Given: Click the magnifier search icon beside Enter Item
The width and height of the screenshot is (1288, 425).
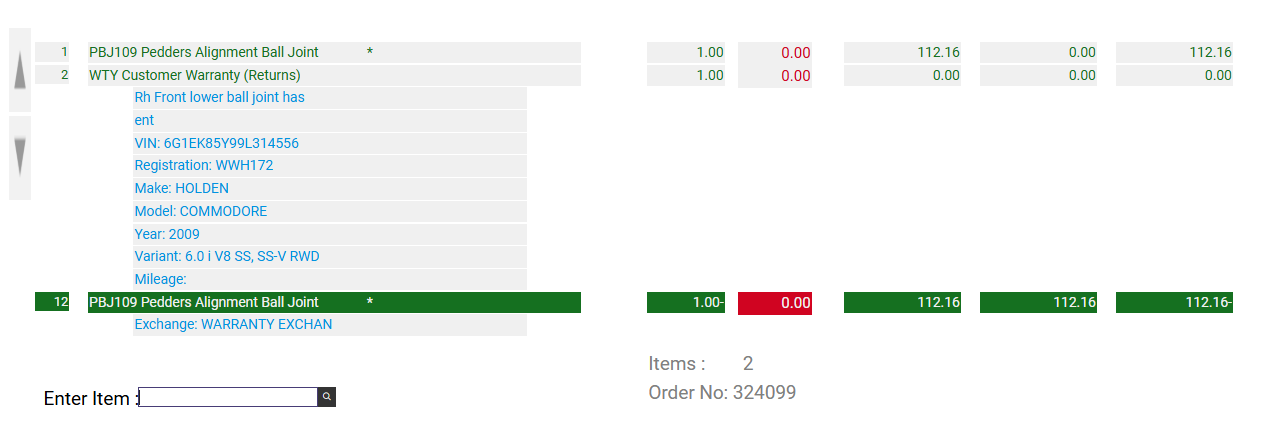Looking at the screenshot, I should click(x=326, y=397).
